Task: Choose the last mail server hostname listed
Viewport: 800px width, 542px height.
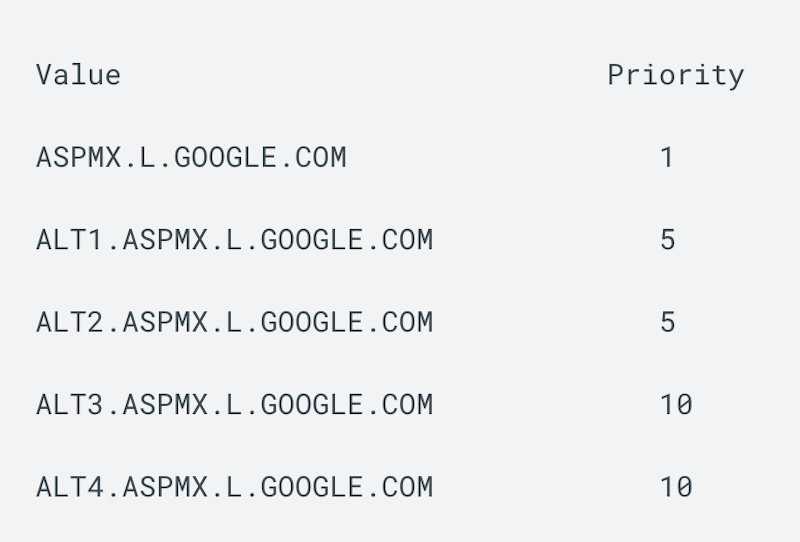Action: click(234, 487)
